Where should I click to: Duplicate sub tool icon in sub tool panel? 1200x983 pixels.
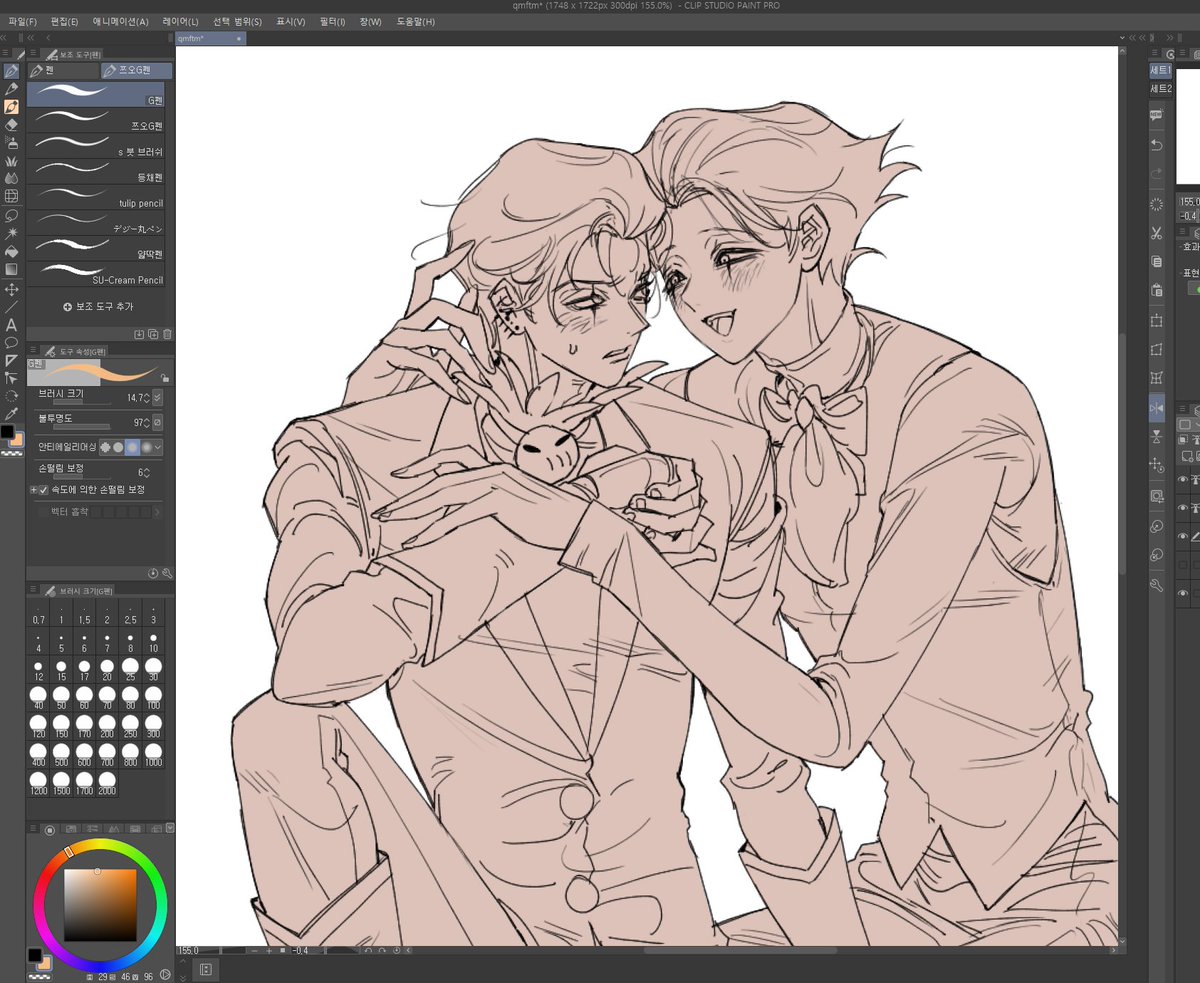tap(153, 334)
